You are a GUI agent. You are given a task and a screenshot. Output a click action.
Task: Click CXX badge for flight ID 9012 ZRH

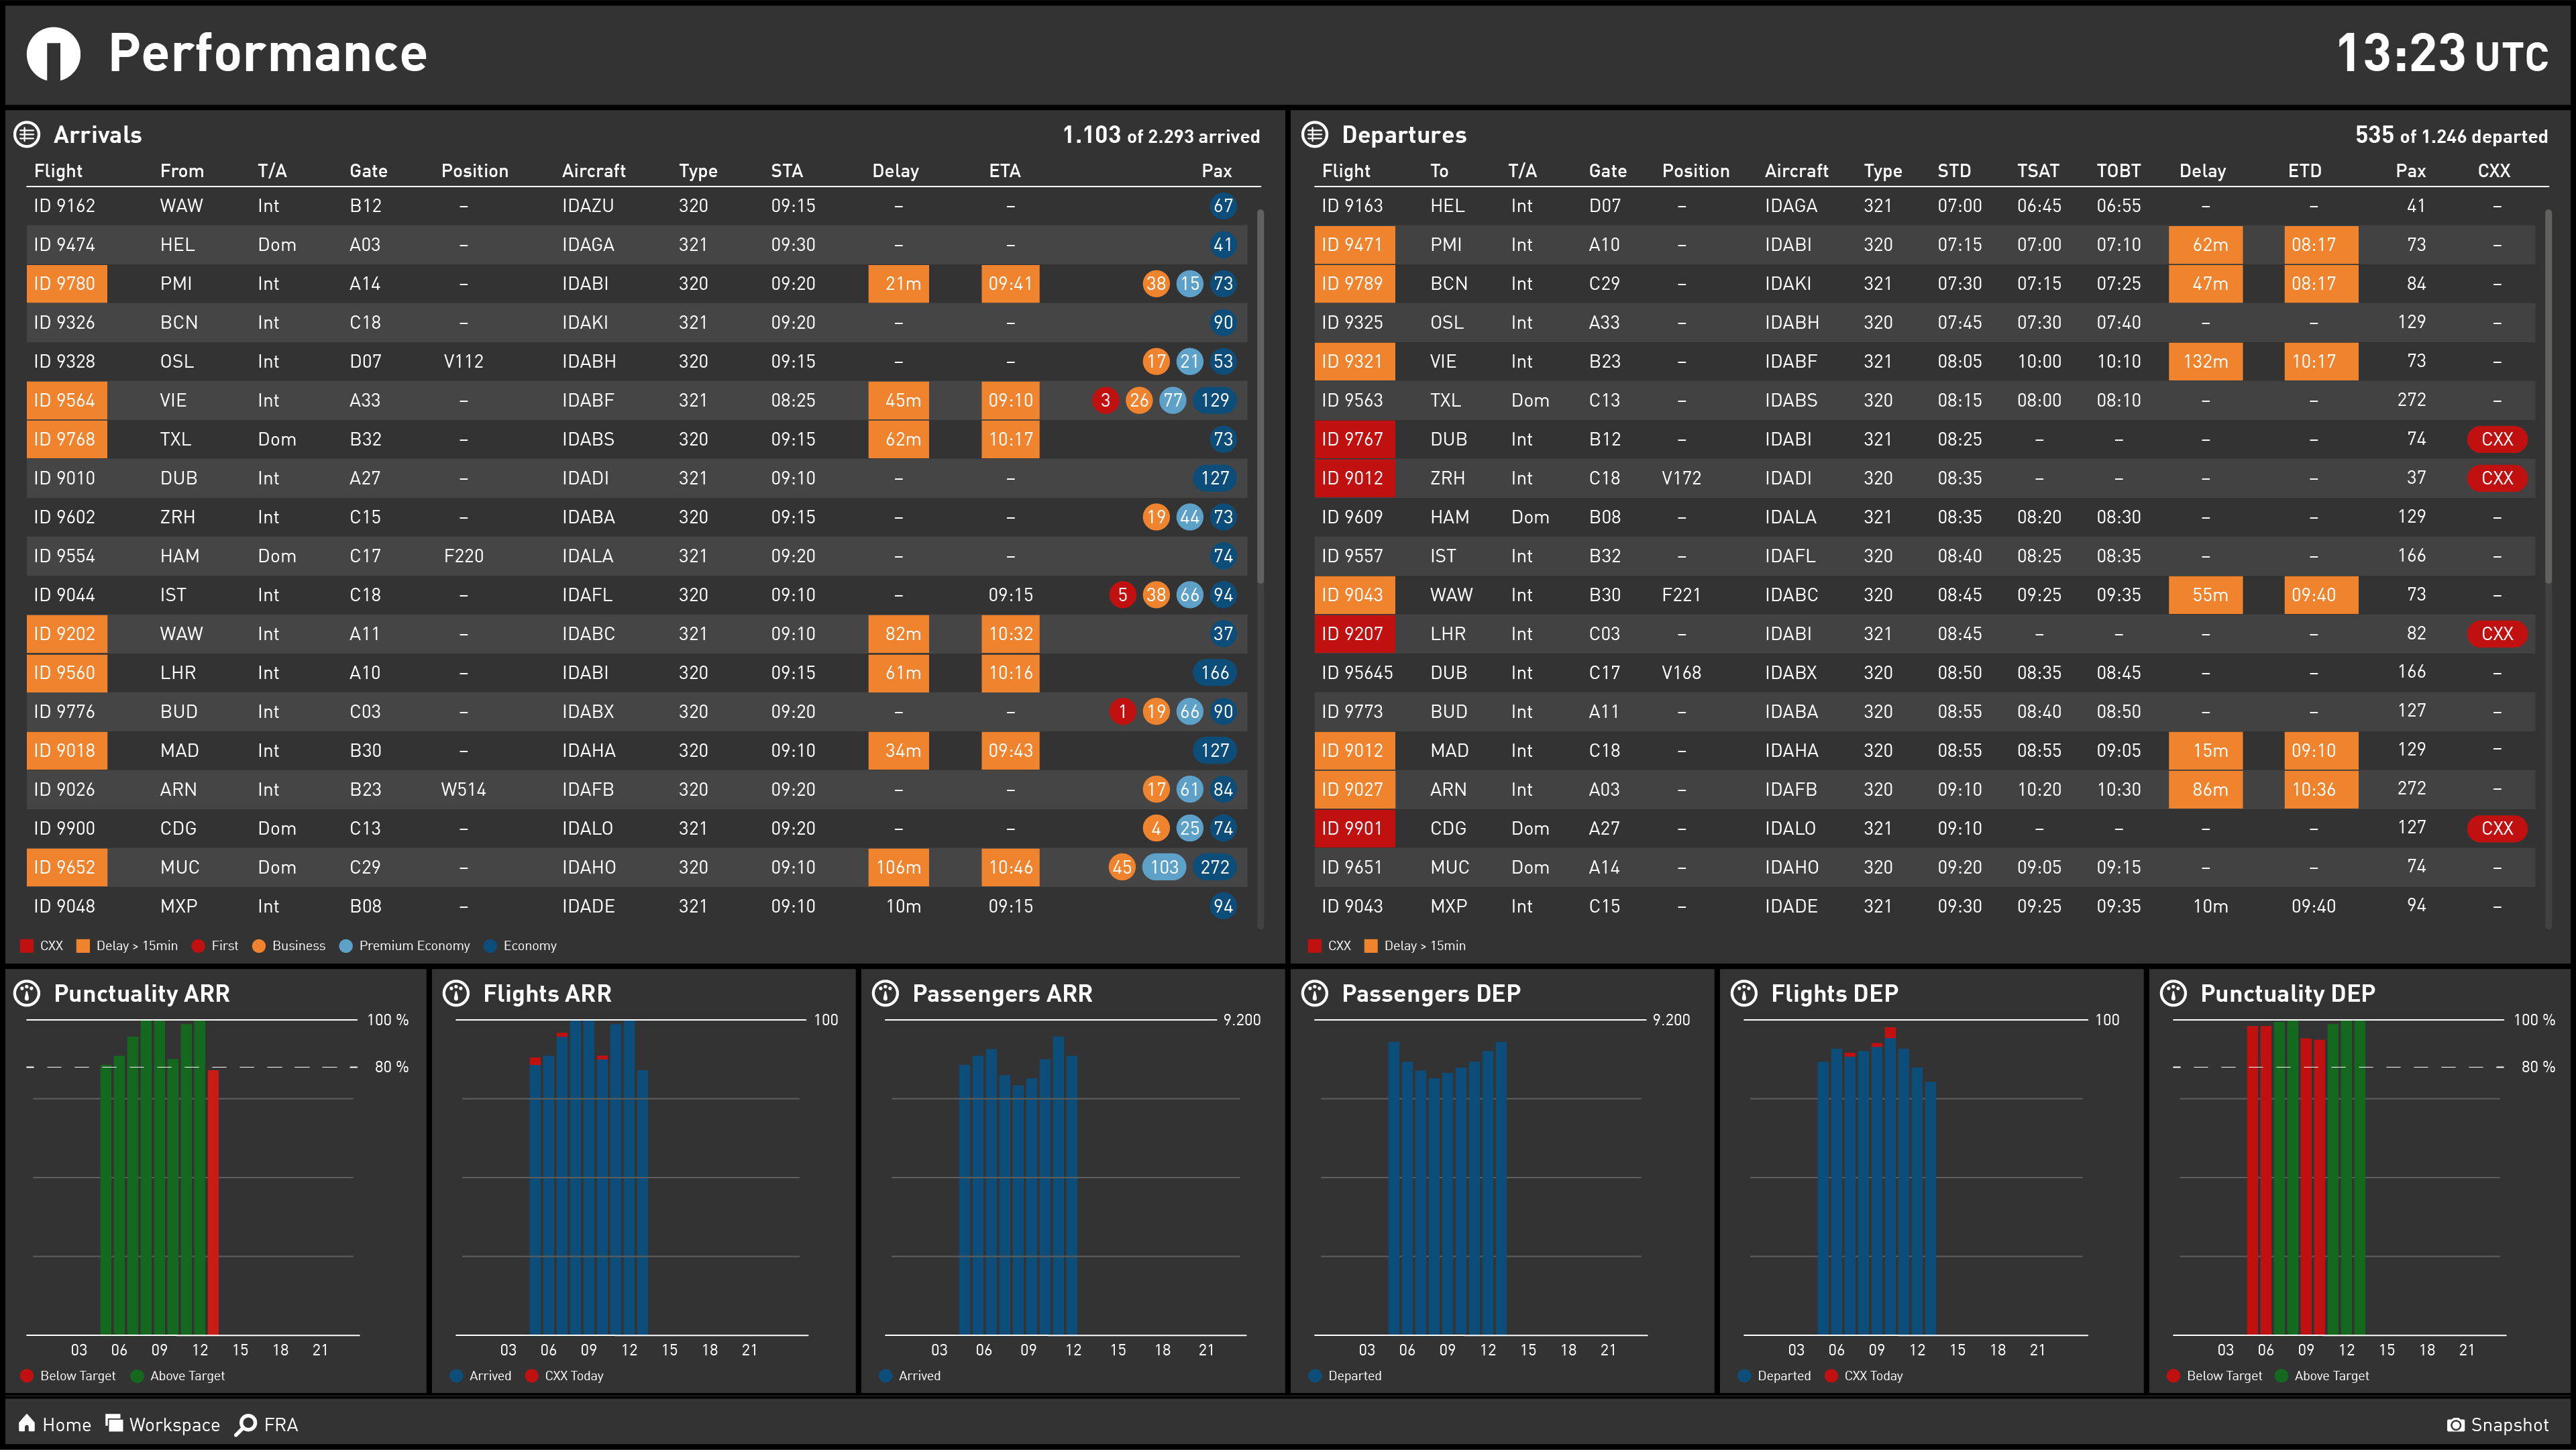pos(2497,478)
